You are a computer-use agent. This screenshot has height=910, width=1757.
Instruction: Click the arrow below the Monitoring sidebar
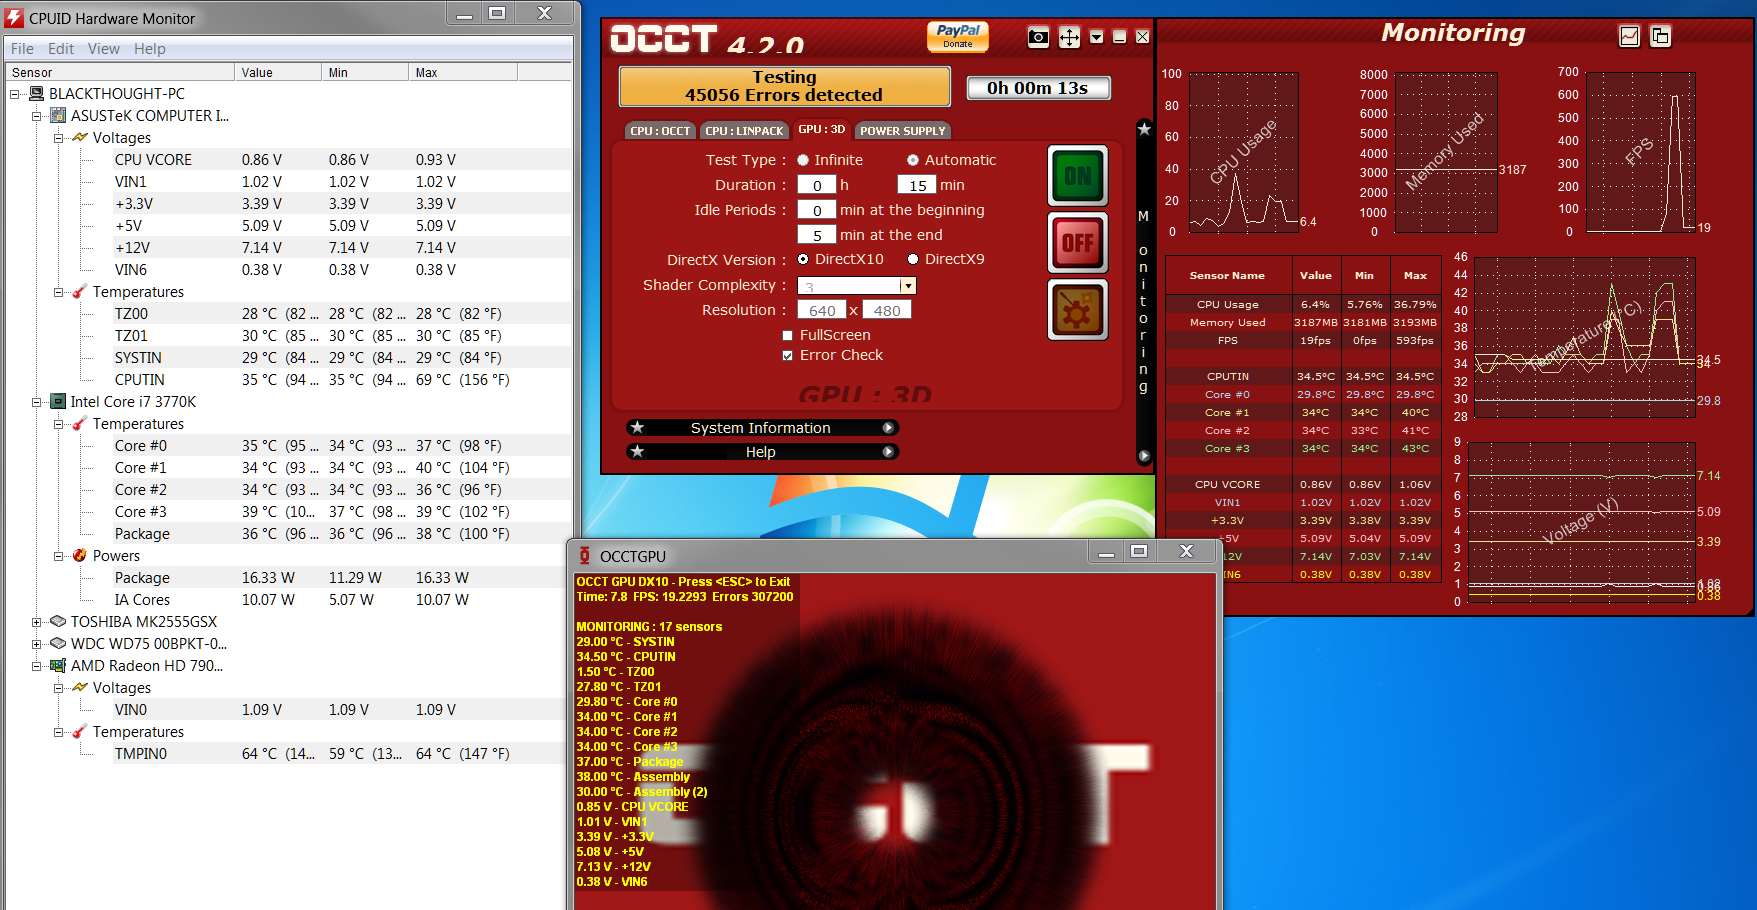tap(1144, 456)
